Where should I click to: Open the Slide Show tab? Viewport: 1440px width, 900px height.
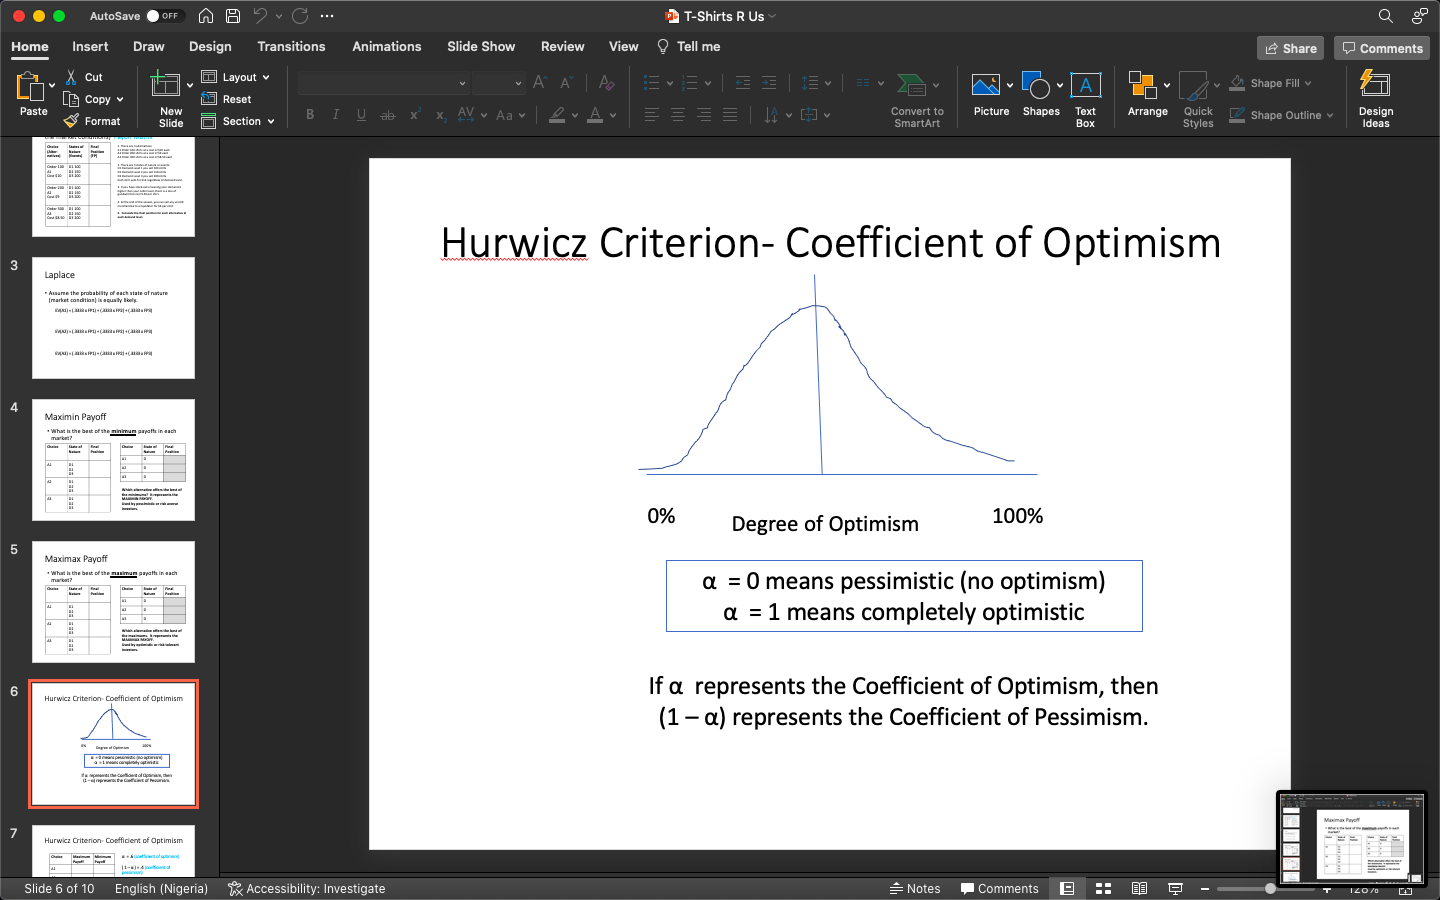(x=481, y=46)
